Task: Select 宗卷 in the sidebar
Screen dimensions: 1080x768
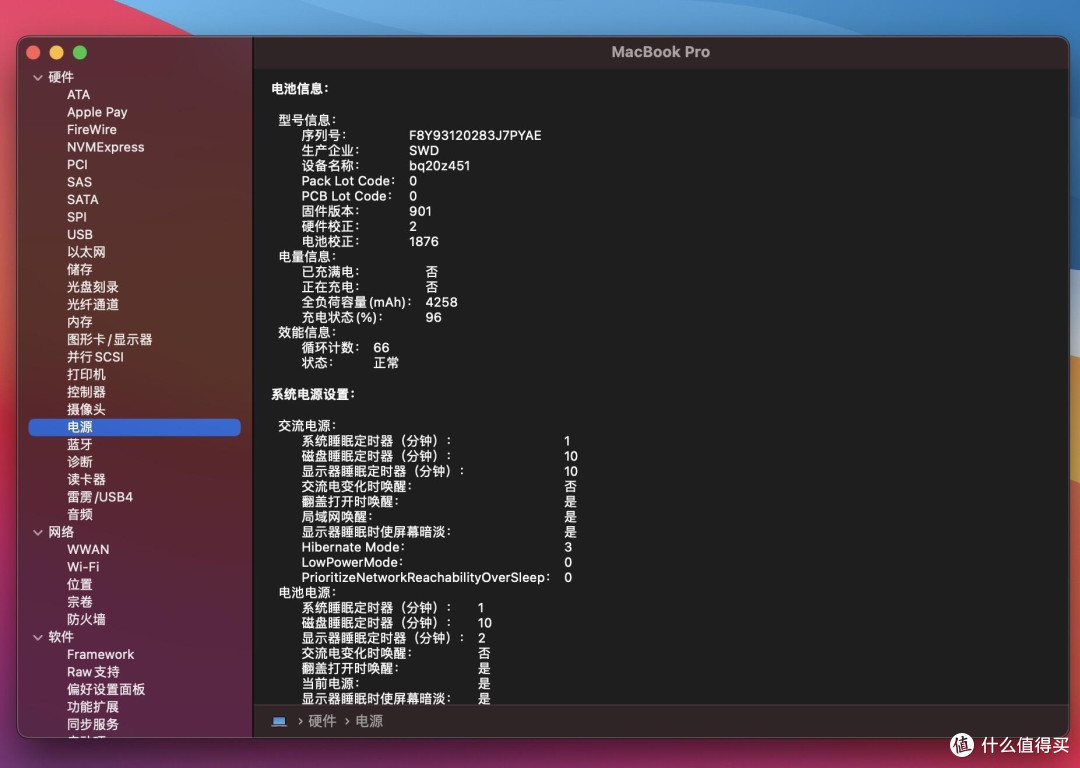Action: coord(80,602)
